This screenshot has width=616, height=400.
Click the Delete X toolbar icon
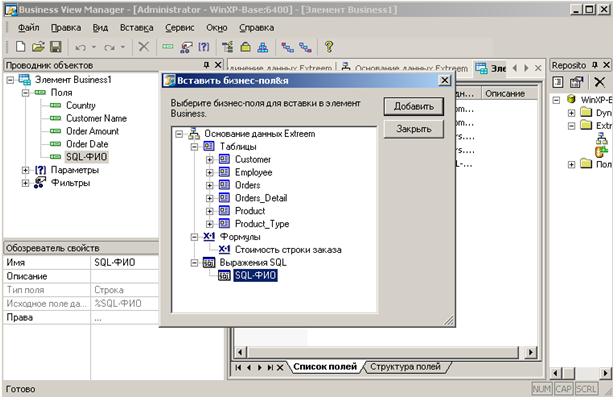click(144, 47)
